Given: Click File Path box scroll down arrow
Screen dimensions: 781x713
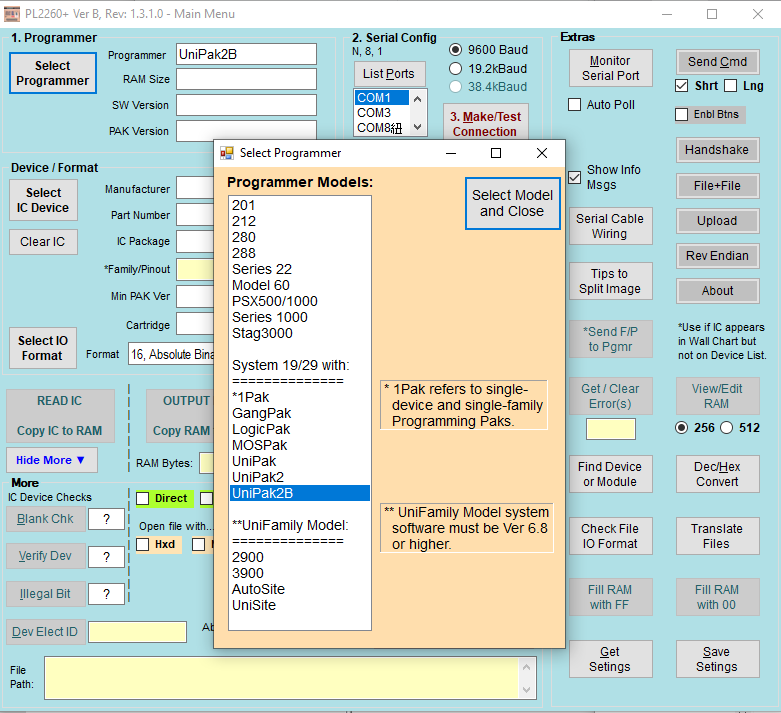Looking at the screenshot, I should pyautogui.click(x=526, y=690).
